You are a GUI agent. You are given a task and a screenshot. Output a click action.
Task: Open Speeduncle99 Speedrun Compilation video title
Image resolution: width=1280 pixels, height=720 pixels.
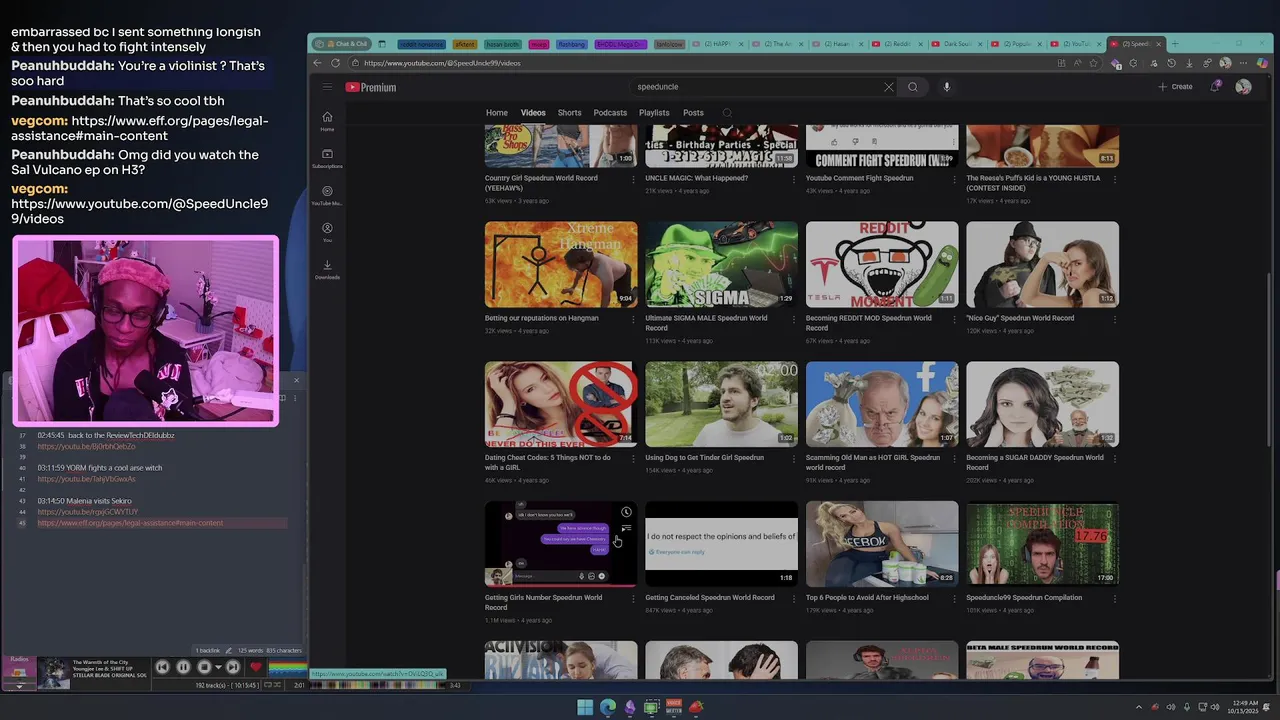coord(1024,598)
